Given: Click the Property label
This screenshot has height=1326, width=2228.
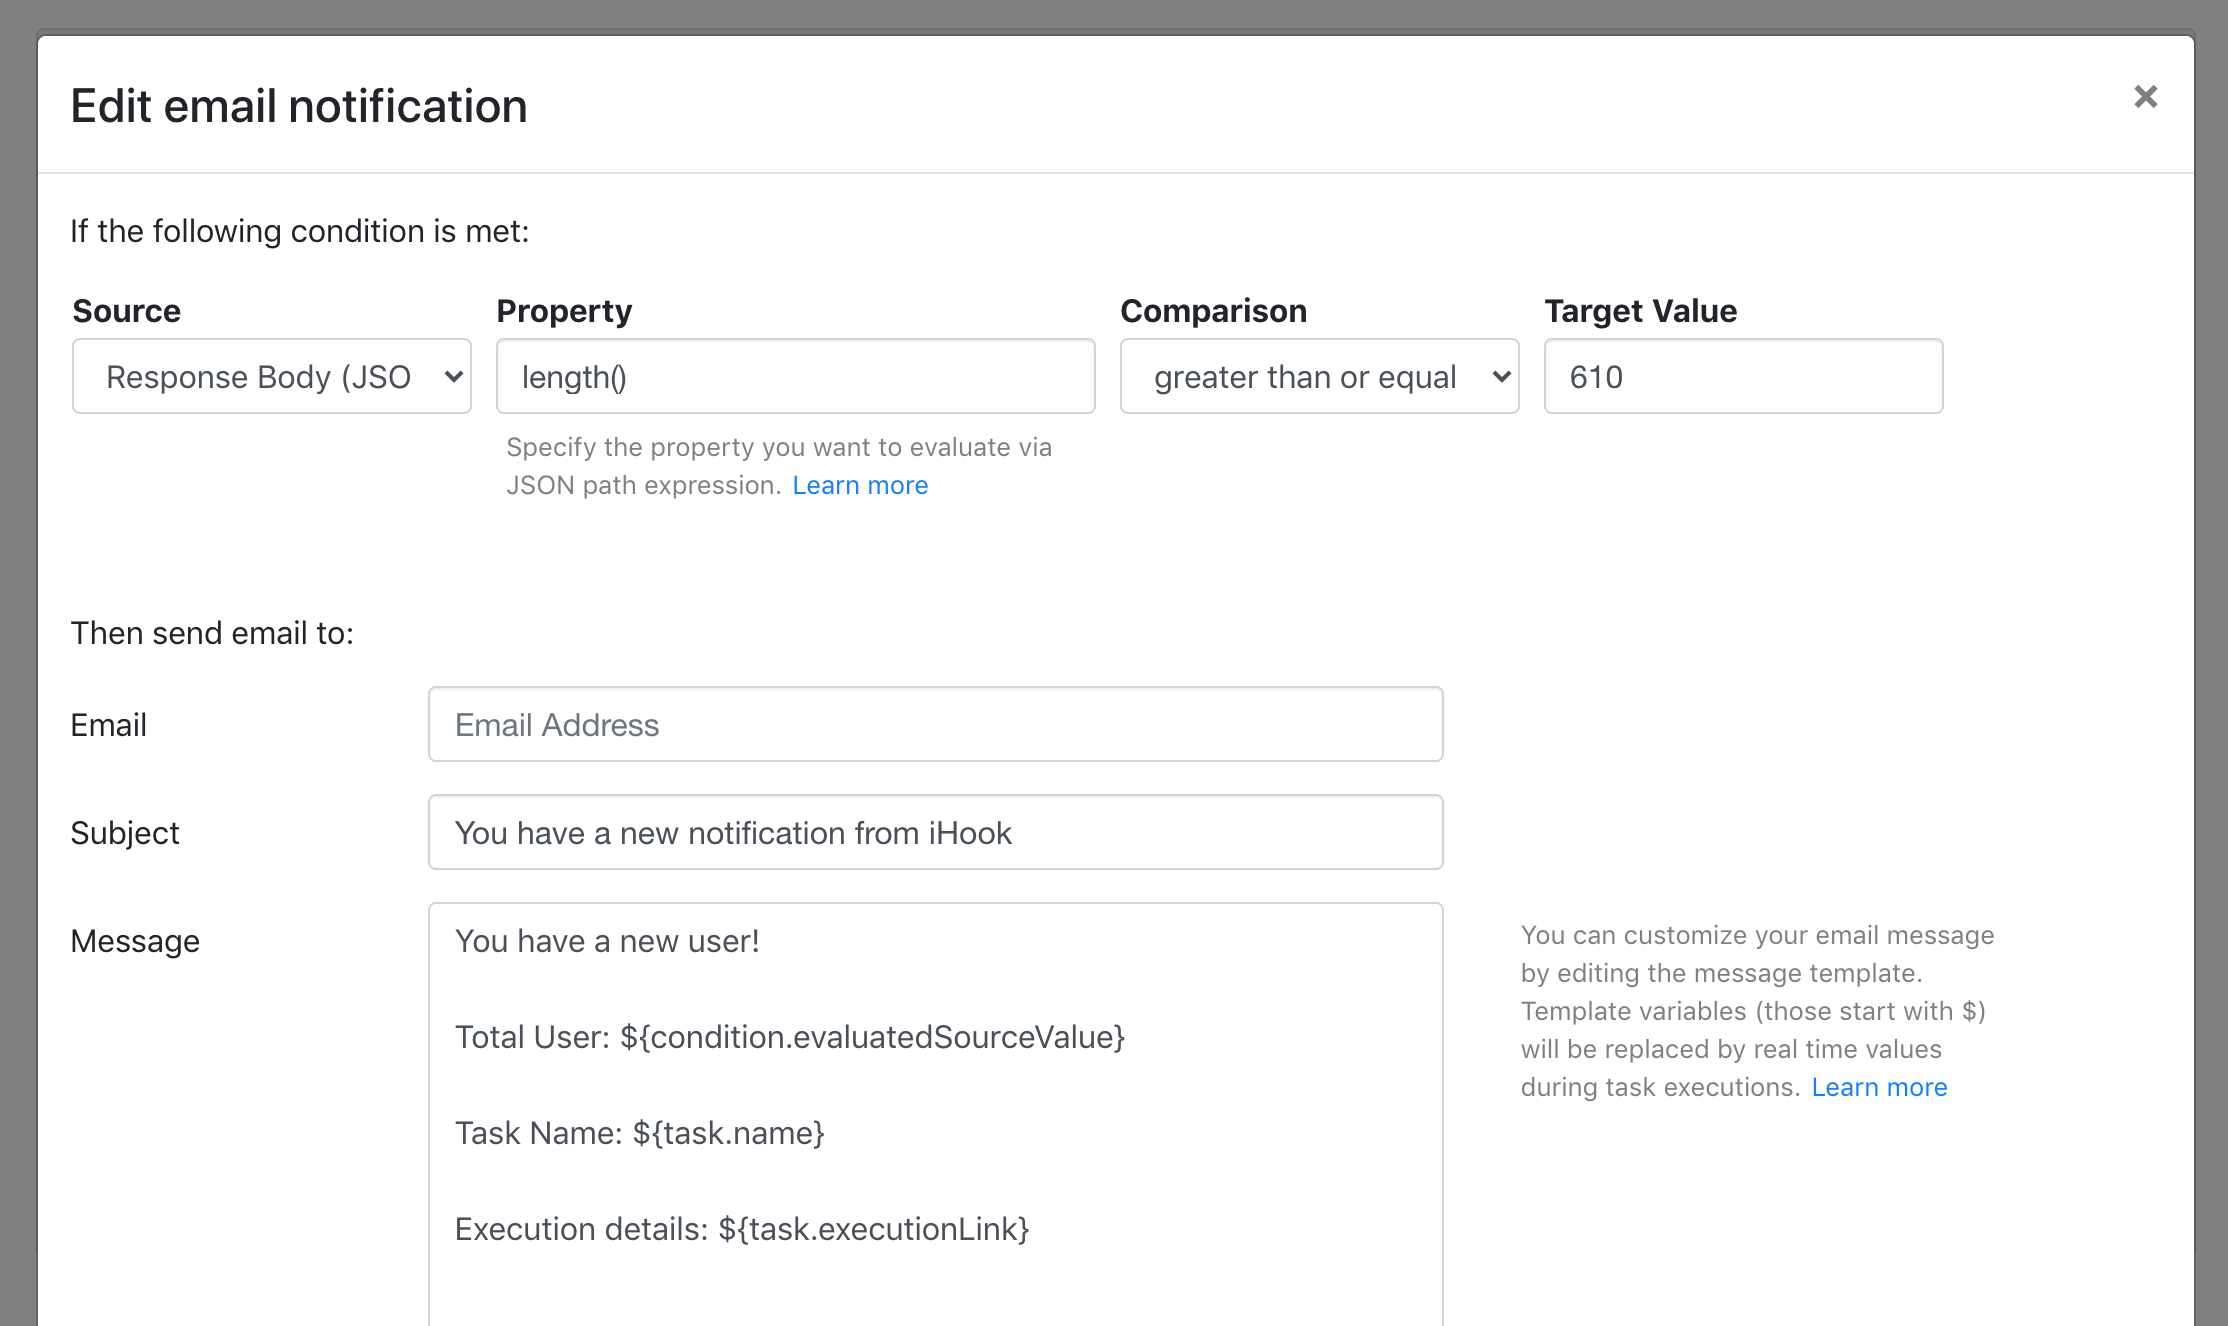Looking at the screenshot, I should tap(564, 311).
